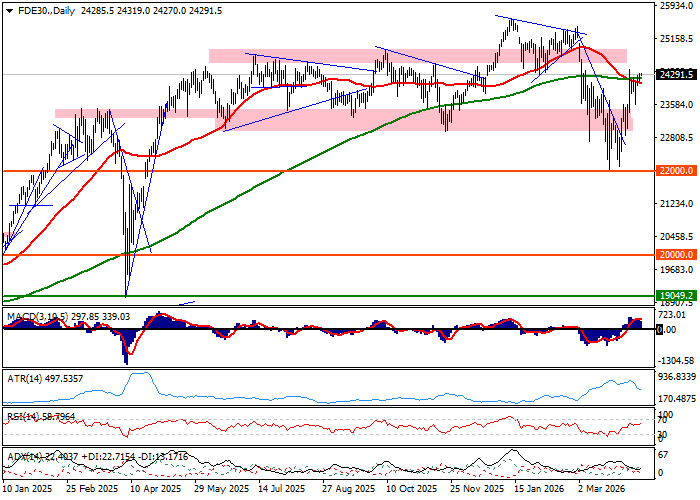Select the orange line at 20000.0

tap(300, 255)
